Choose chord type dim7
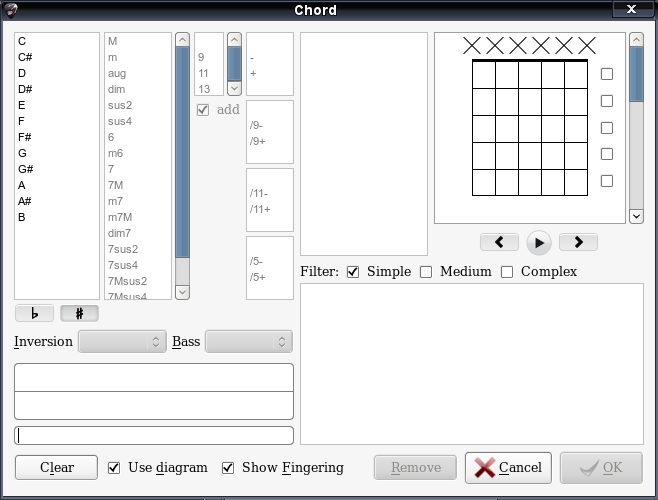 coord(138,233)
